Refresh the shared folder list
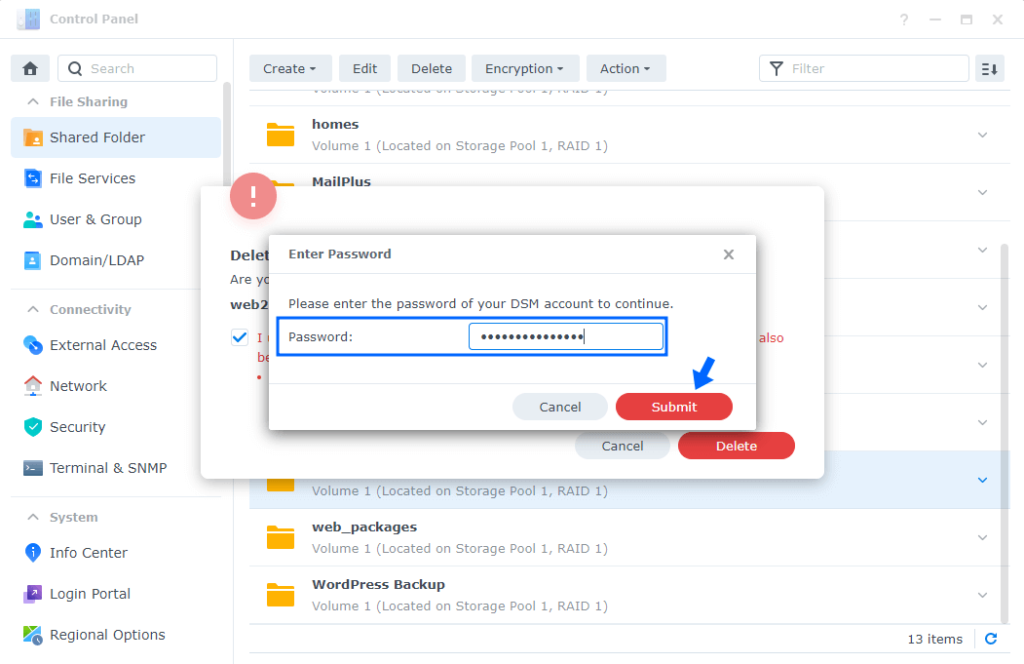This screenshot has width=1024, height=664. (x=990, y=639)
